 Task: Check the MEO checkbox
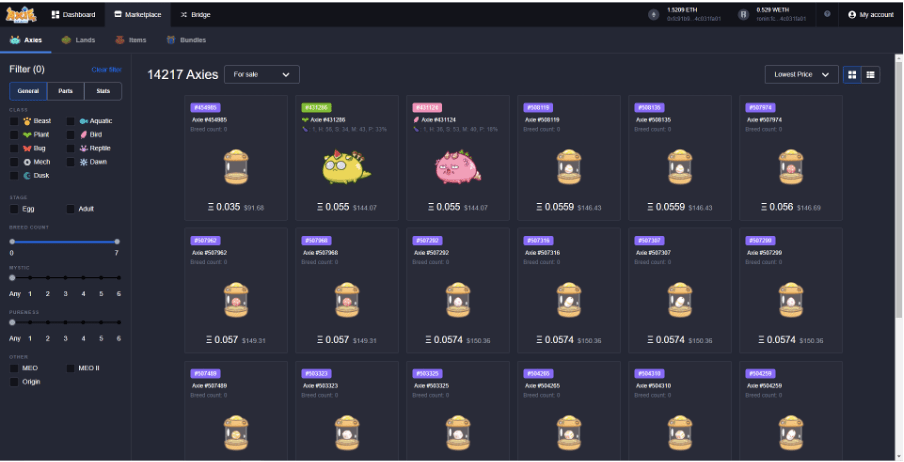coord(14,368)
